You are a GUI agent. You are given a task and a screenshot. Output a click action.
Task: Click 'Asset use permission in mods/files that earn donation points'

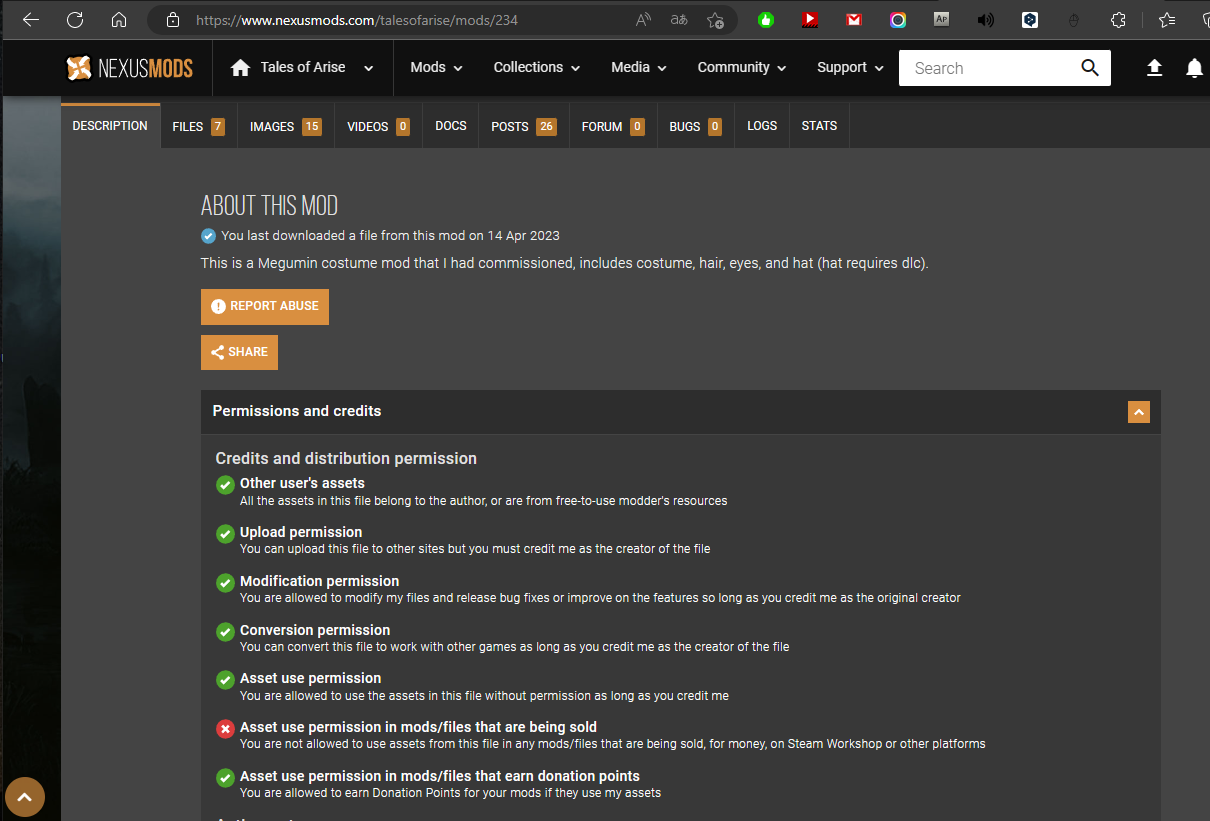440,776
